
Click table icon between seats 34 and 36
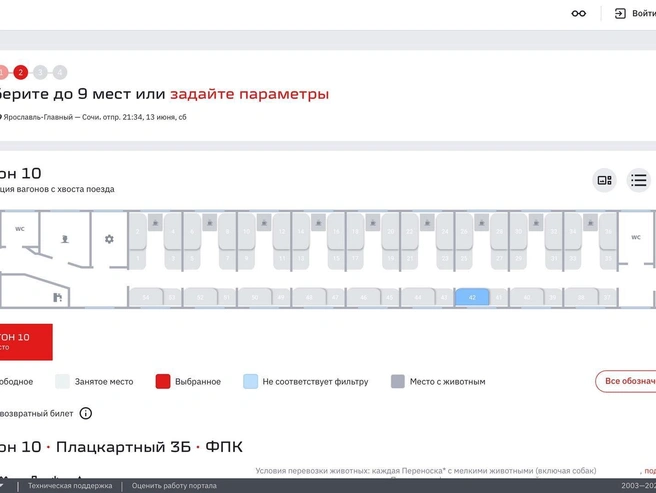tap(590, 222)
